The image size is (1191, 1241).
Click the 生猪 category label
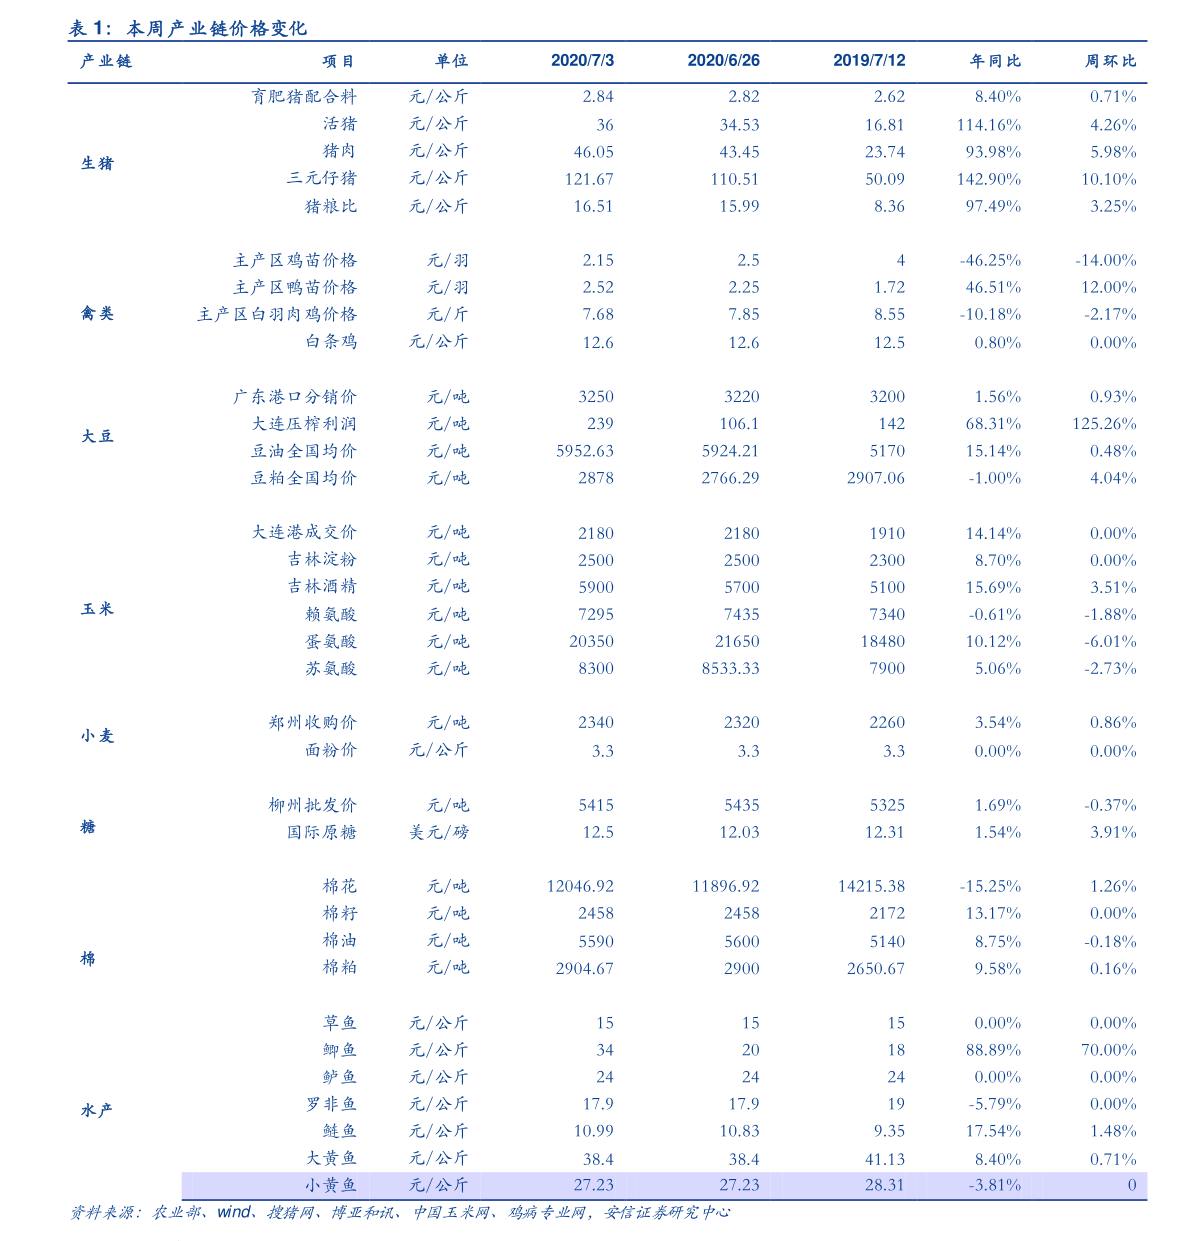[97, 163]
